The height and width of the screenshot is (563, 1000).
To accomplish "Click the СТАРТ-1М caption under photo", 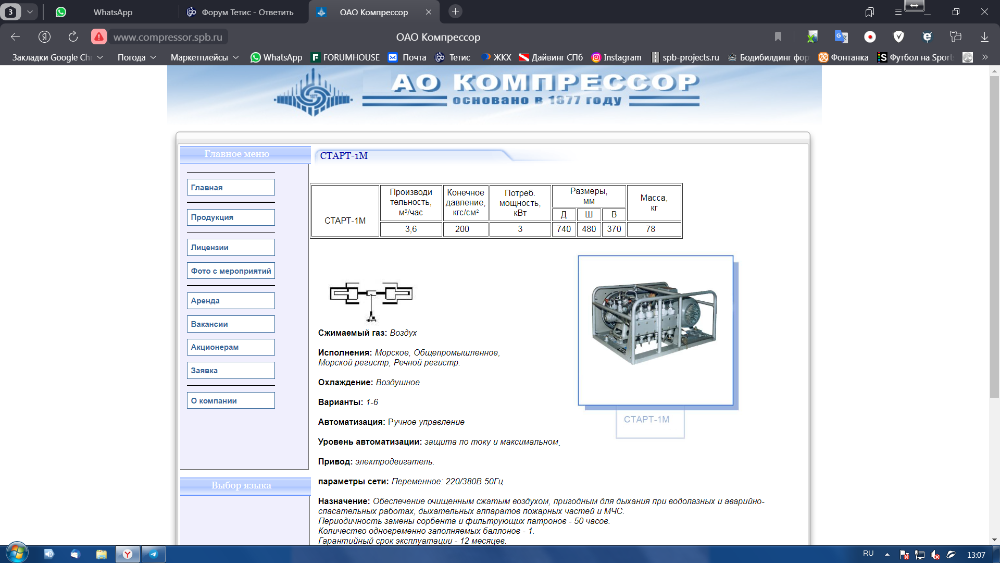I will point(647,420).
